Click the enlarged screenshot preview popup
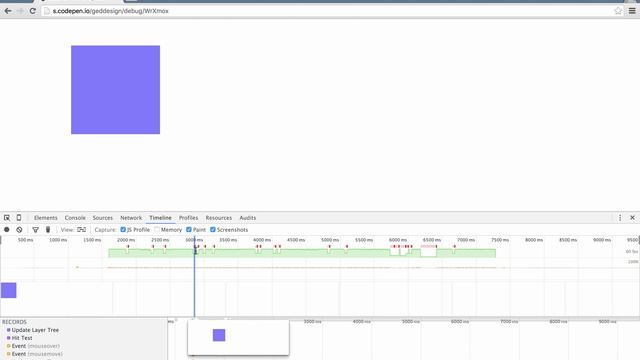Image resolution: width=640 pixels, height=360 pixels. point(238,337)
